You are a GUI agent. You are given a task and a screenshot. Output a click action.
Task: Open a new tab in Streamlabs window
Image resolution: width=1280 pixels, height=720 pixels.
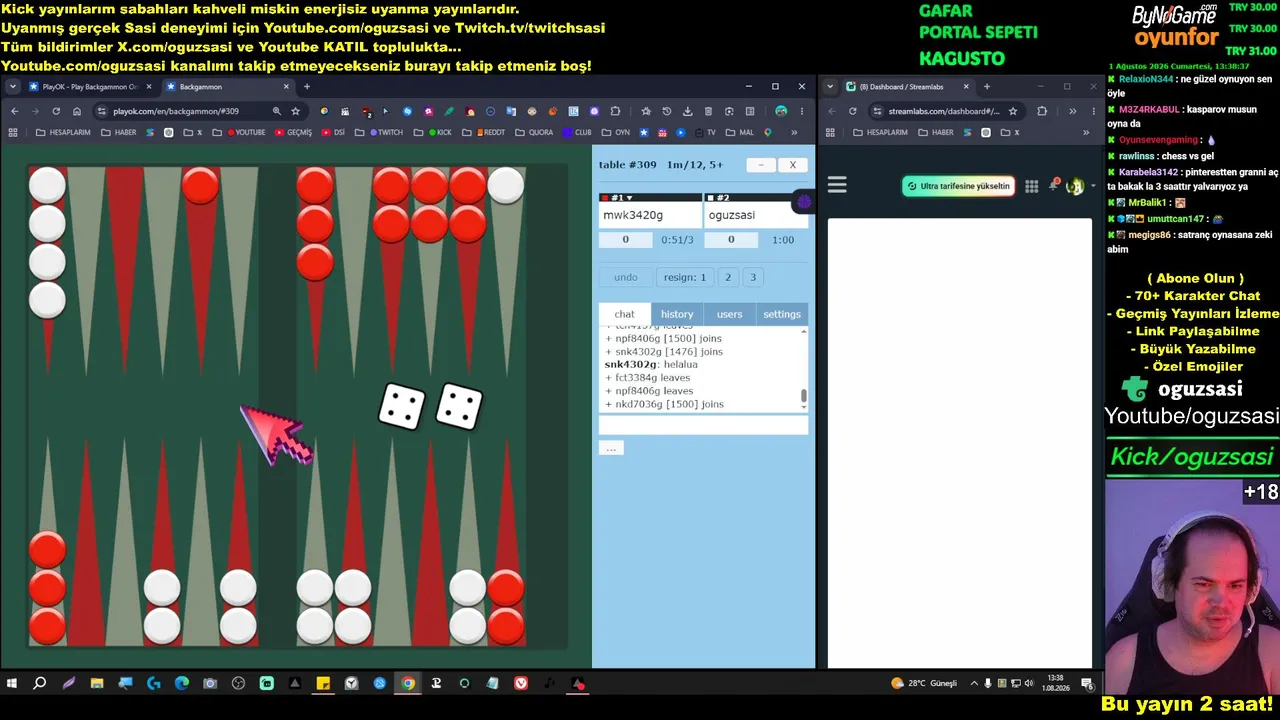(987, 87)
